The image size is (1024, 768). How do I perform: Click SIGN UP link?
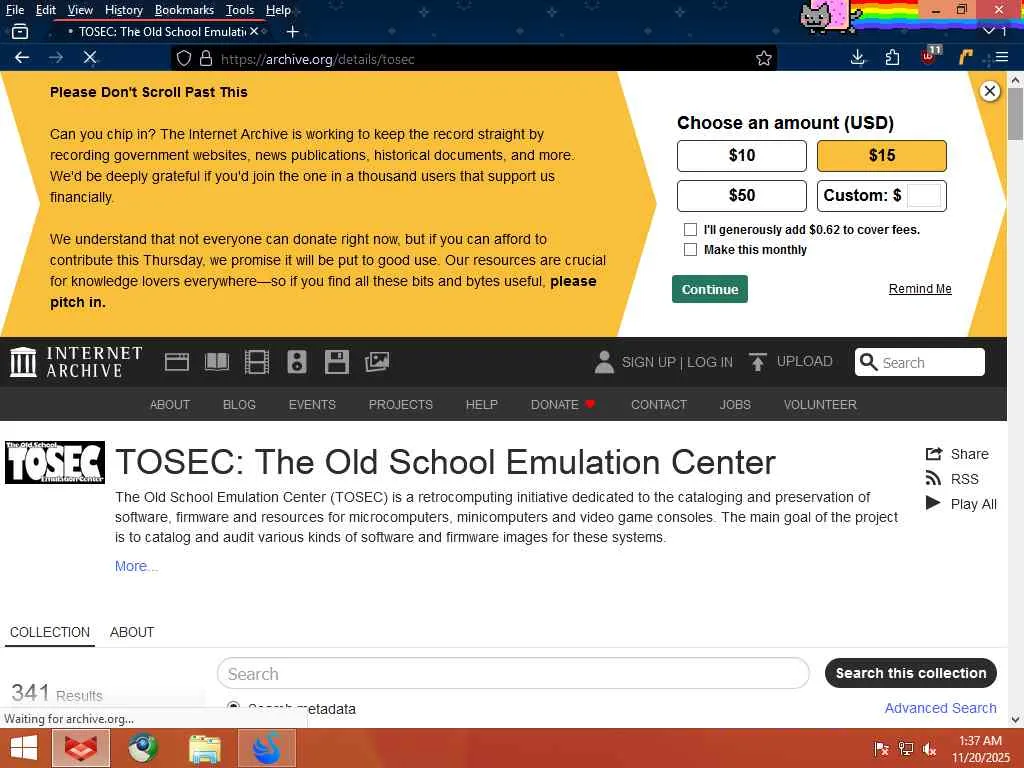tap(648, 362)
